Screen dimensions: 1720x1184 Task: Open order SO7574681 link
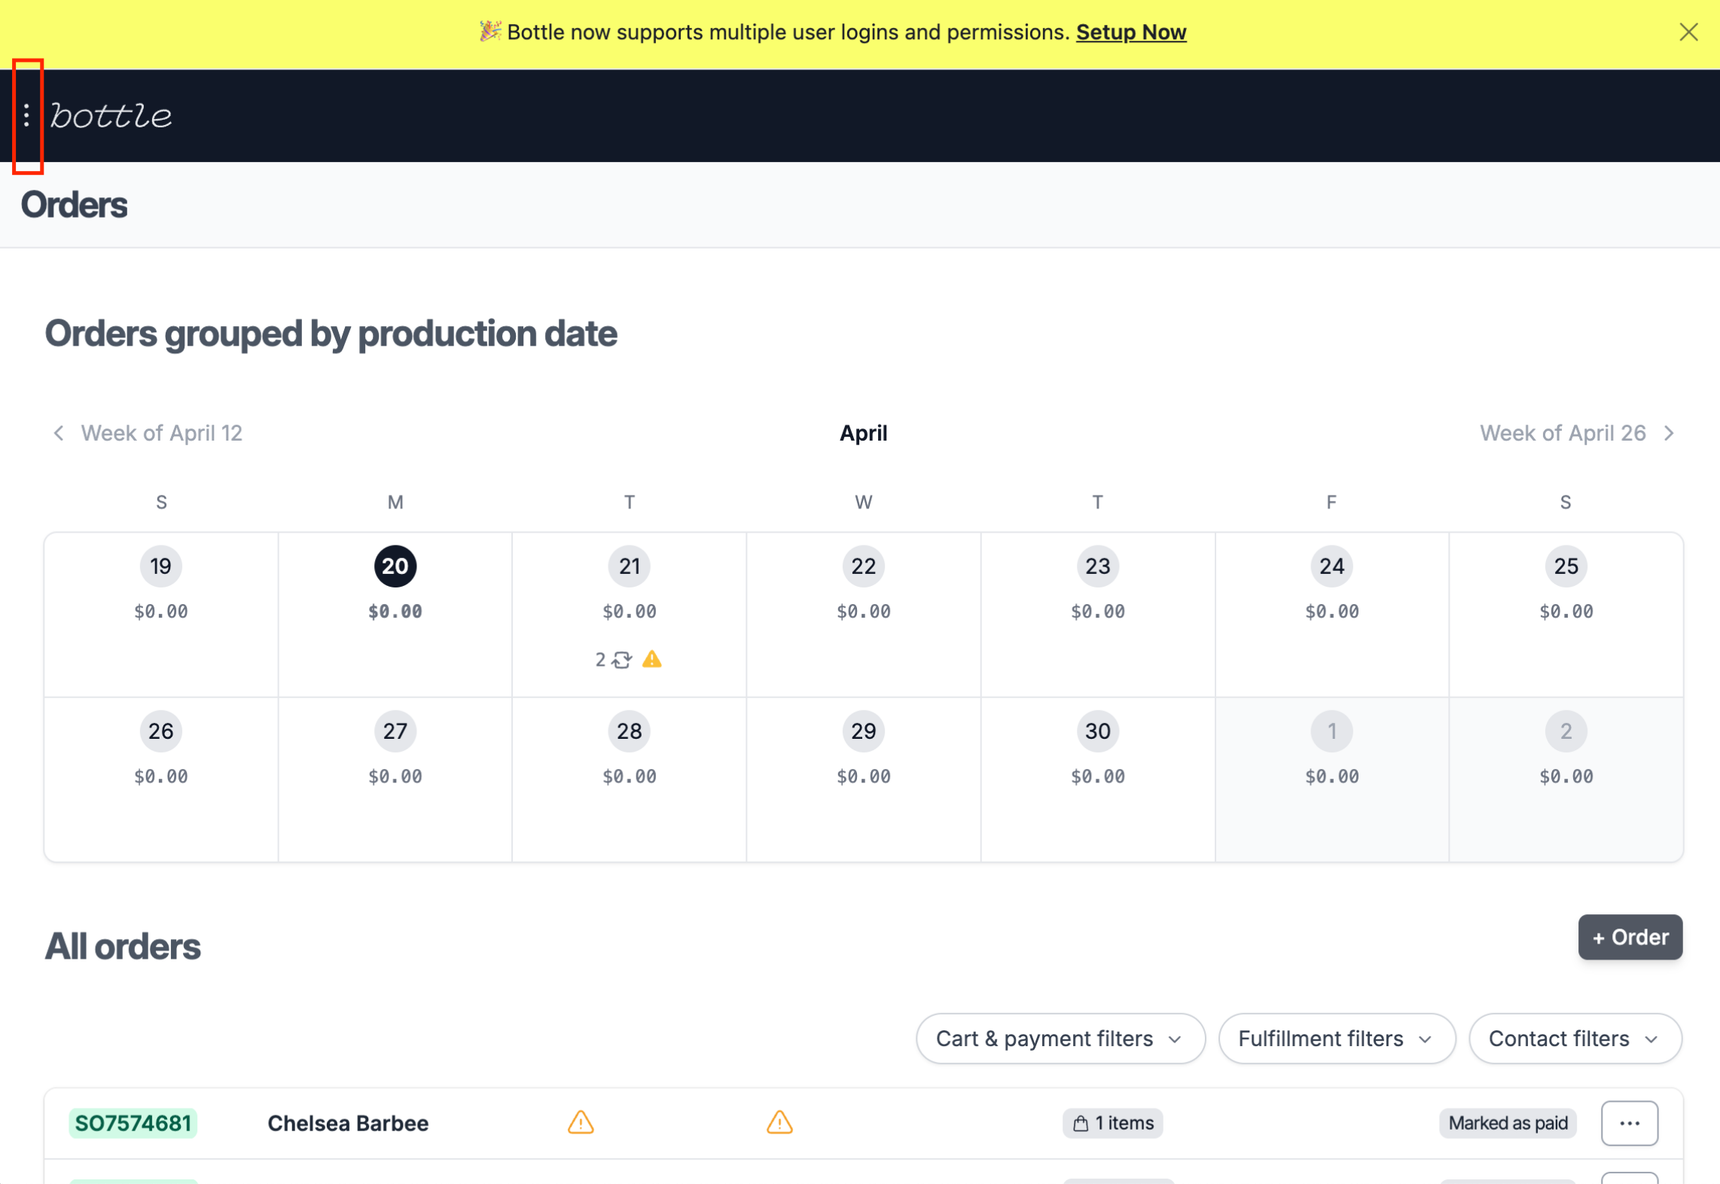pos(133,1123)
